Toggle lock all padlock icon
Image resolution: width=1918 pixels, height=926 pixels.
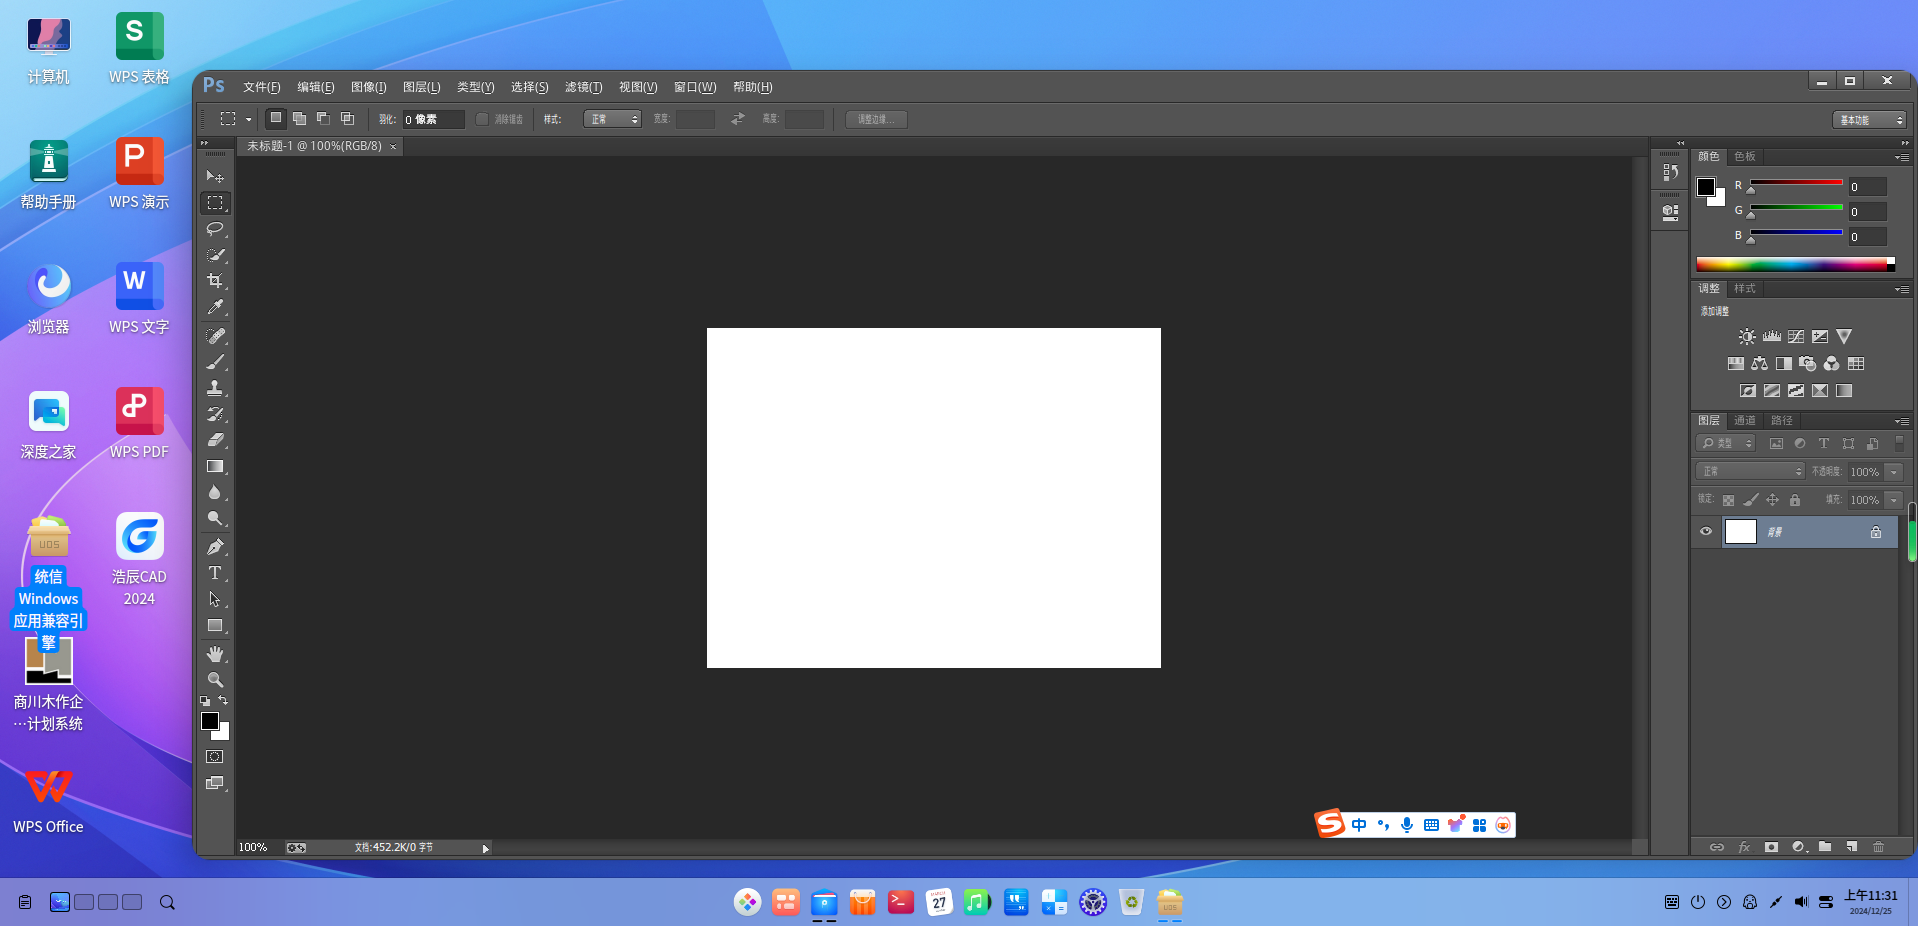1795,500
